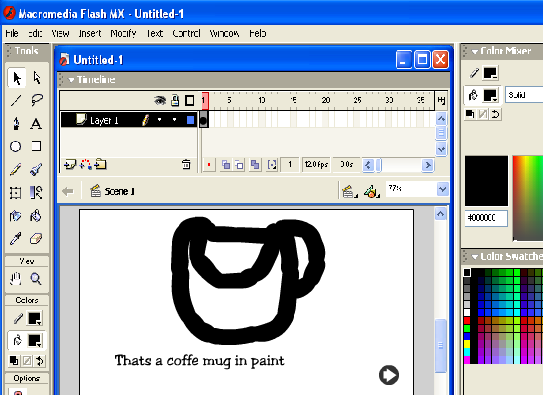Select the Lasso tool
Screen dimensions: 543x395
pyautogui.click(x=36, y=100)
